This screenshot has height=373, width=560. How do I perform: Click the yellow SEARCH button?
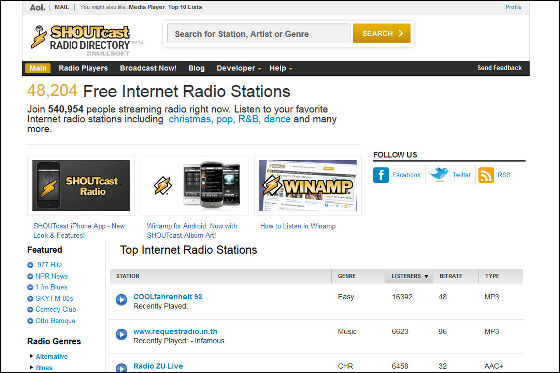click(x=381, y=34)
